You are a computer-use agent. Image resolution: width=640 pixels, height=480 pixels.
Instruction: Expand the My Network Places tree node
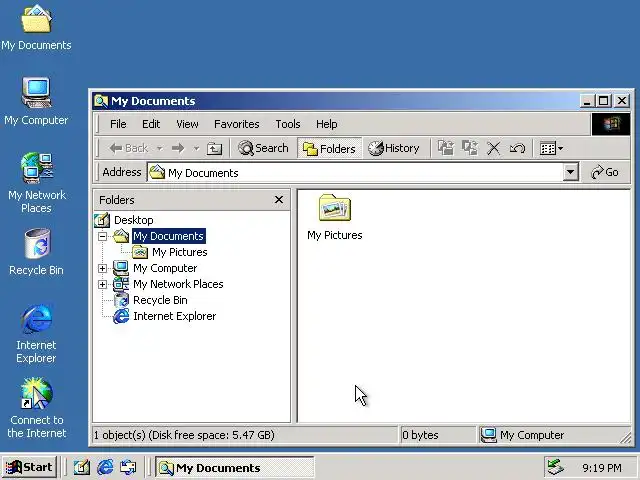[x=102, y=284]
